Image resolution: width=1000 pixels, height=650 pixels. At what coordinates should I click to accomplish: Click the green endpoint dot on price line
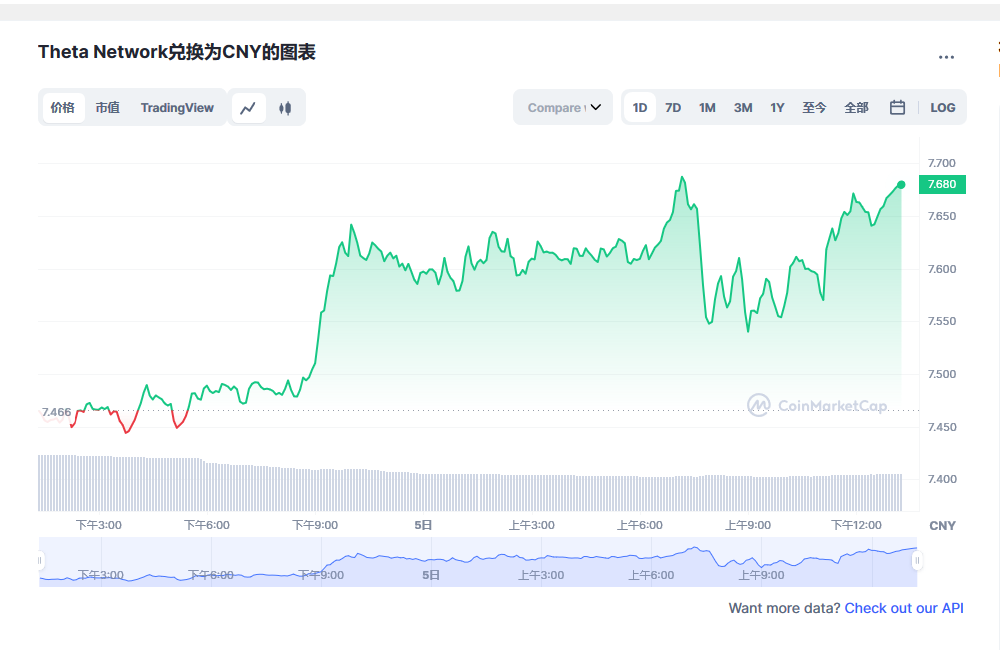[901, 185]
